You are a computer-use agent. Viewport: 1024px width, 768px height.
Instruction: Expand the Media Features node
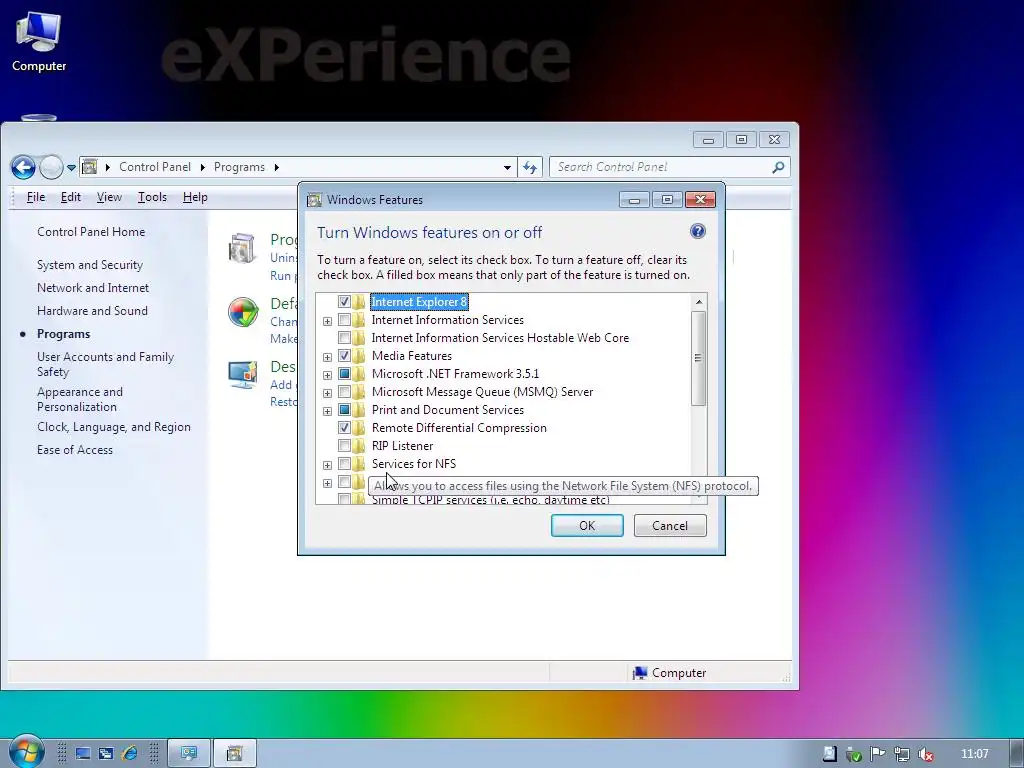click(x=327, y=357)
